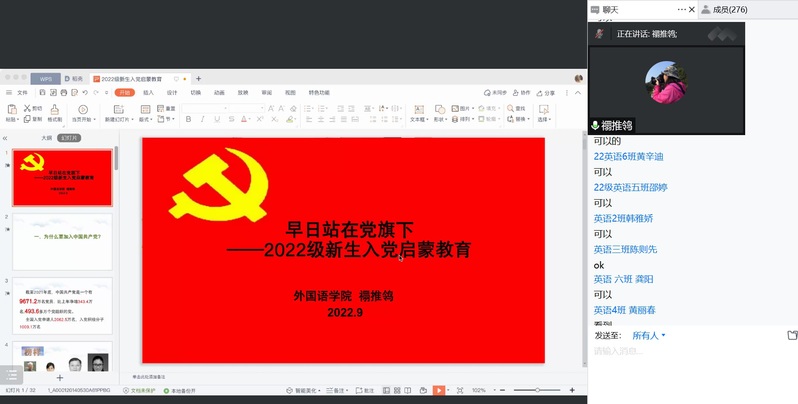Screen dimensions: 798x404
Task: Select slide 2 thumbnail 为什么要加入中国共产党
Action: pyautogui.click(x=62, y=242)
